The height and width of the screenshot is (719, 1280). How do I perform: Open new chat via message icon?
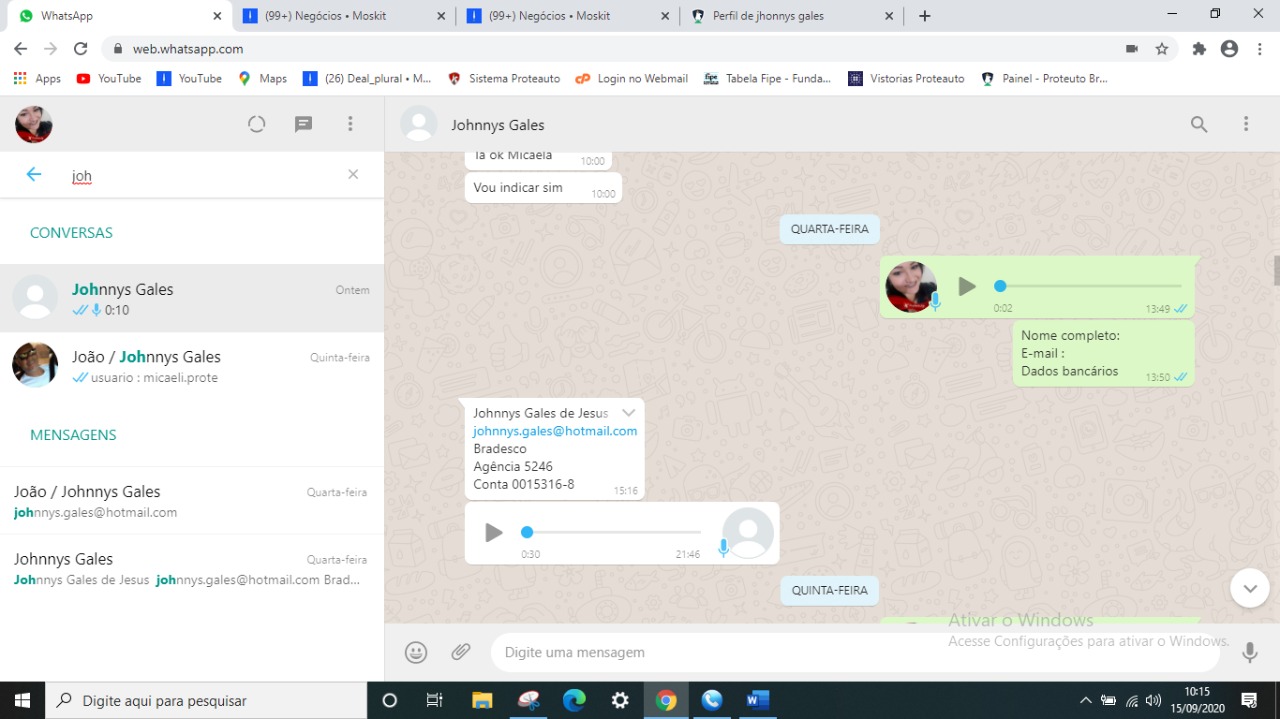coord(304,124)
